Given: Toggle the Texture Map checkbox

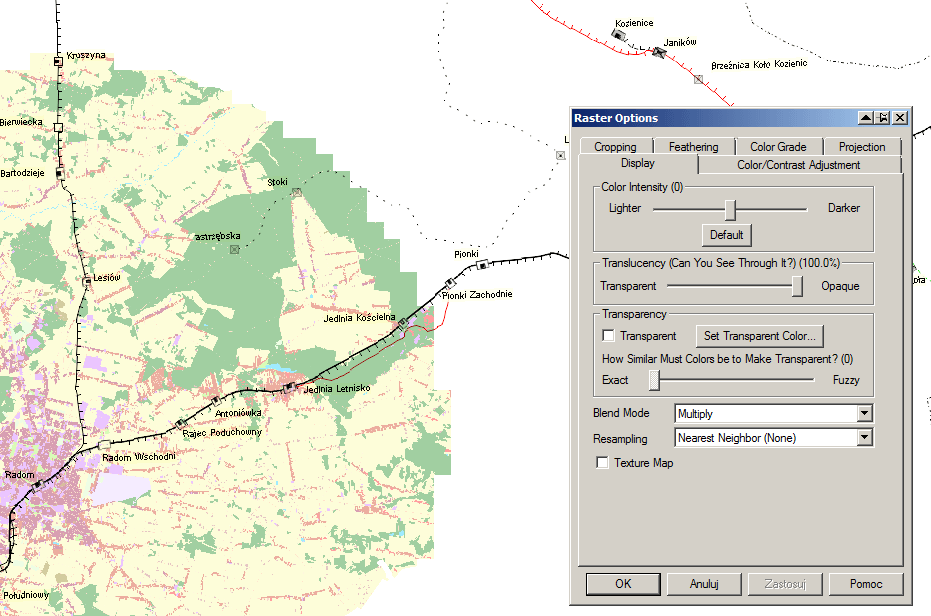Looking at the screenshot, I should tap(602, 463).
